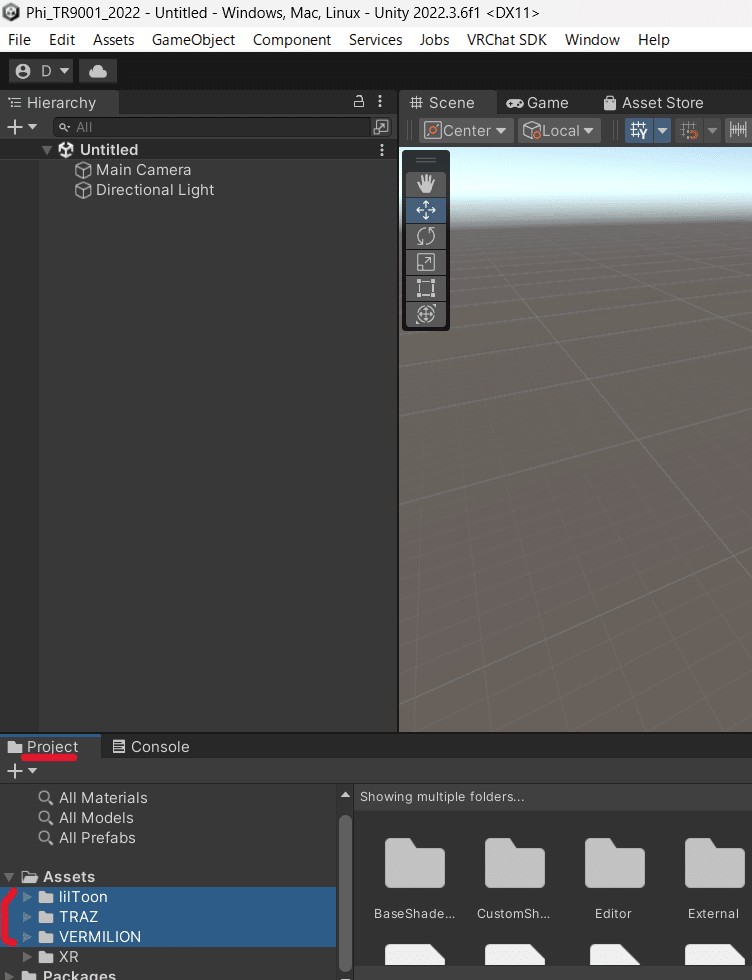Select Main Camera object
Screen dimensions: 752x980
[x=143, y=170]
